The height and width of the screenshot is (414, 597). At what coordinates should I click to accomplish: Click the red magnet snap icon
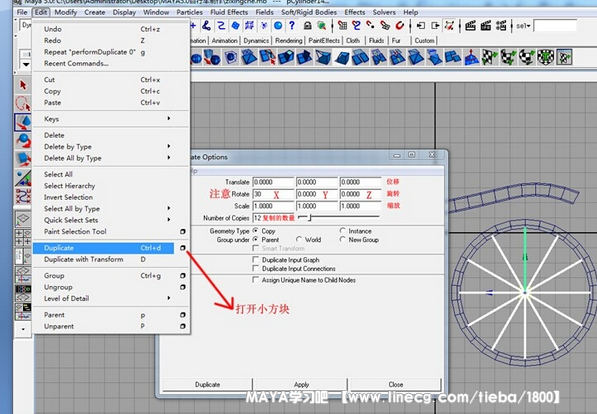click(399, 26)
